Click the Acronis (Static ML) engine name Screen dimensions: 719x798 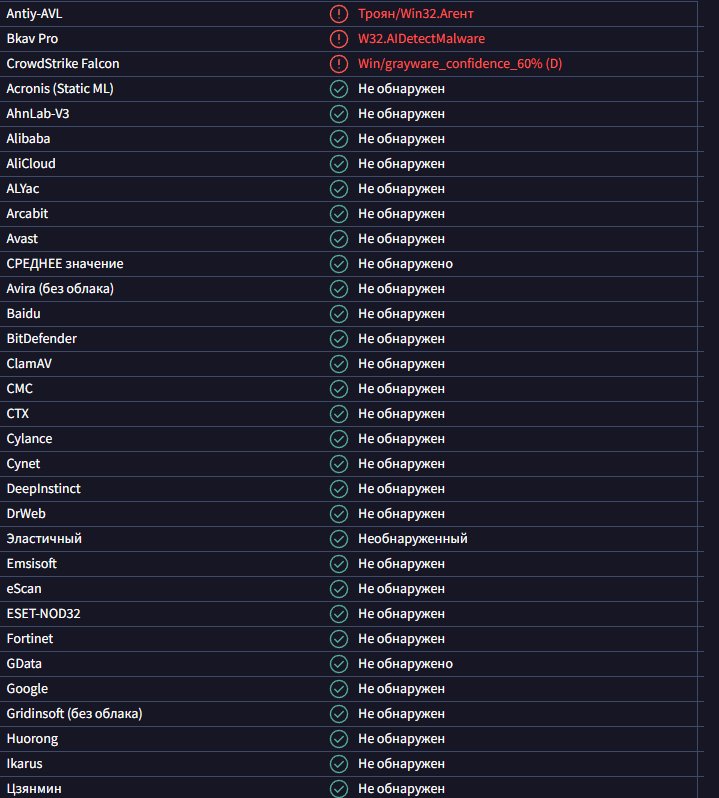pyautogui.click(x=60, y=89)
